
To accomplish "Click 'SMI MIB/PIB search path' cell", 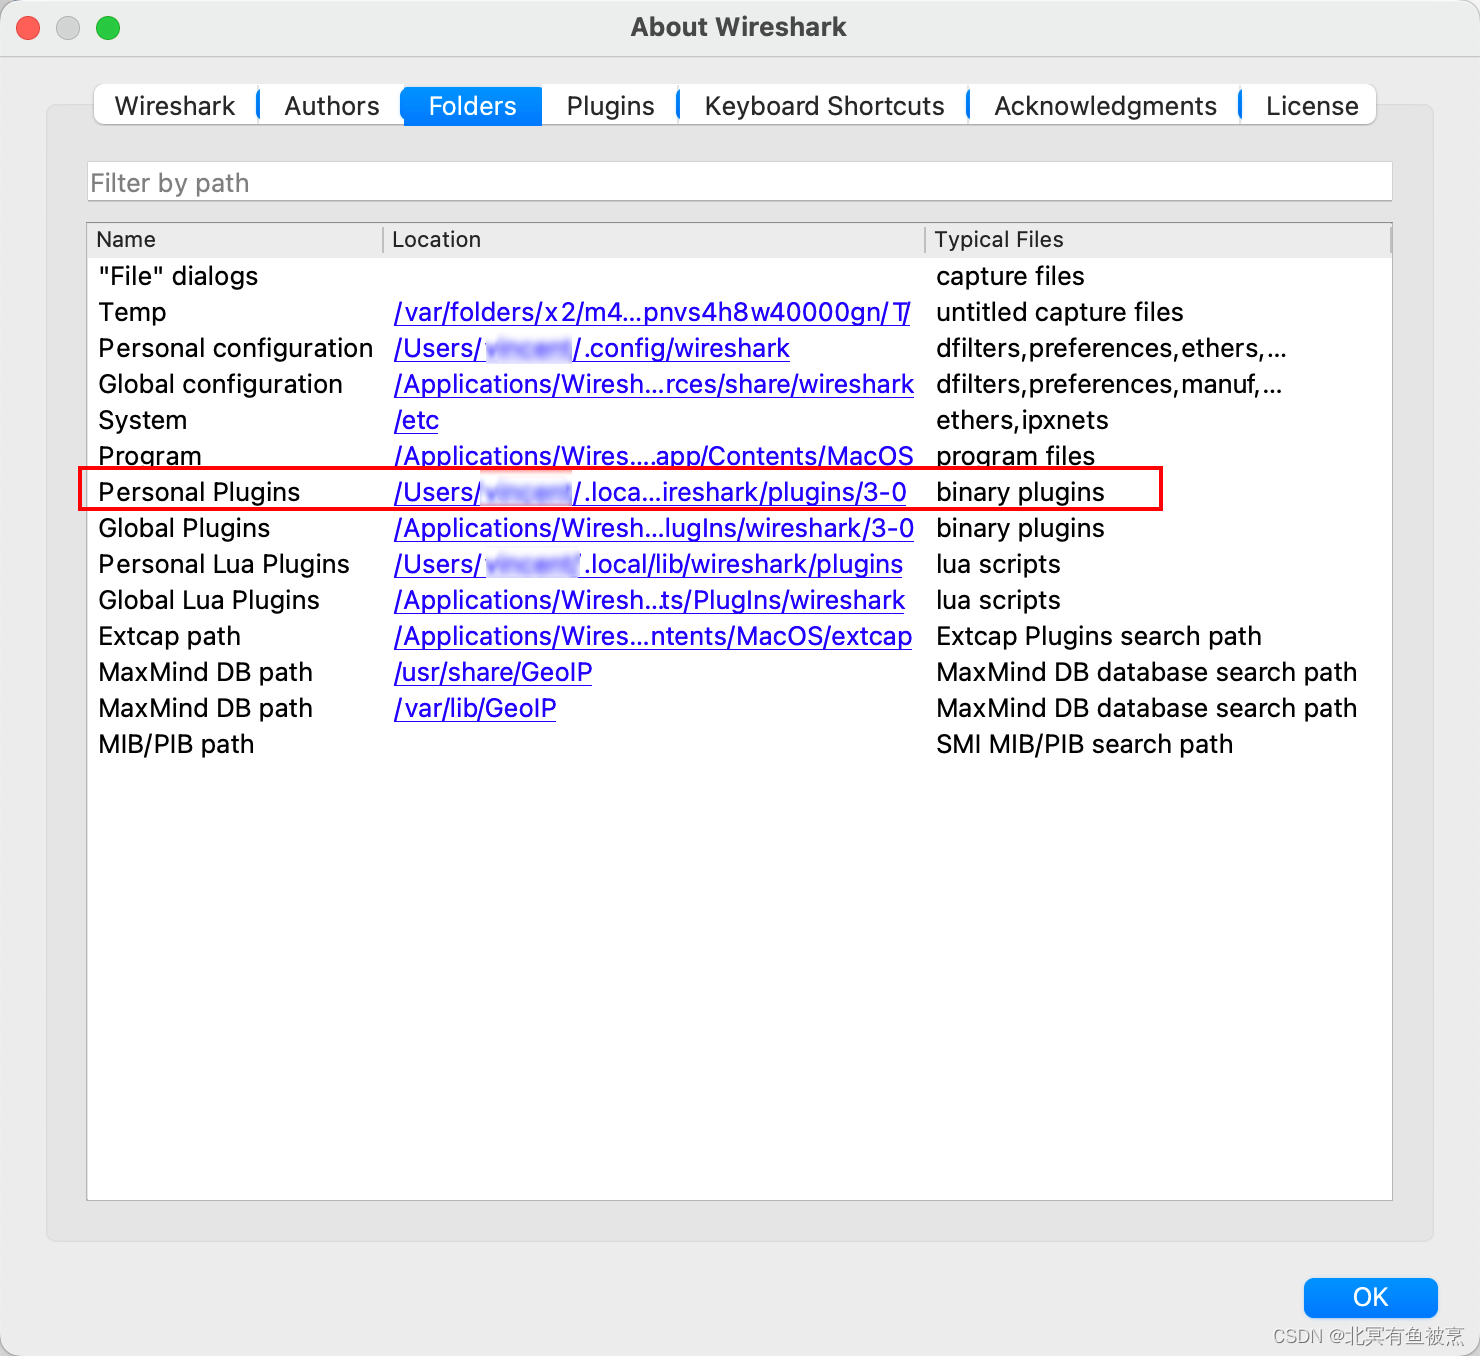I will click(1084, 744).
